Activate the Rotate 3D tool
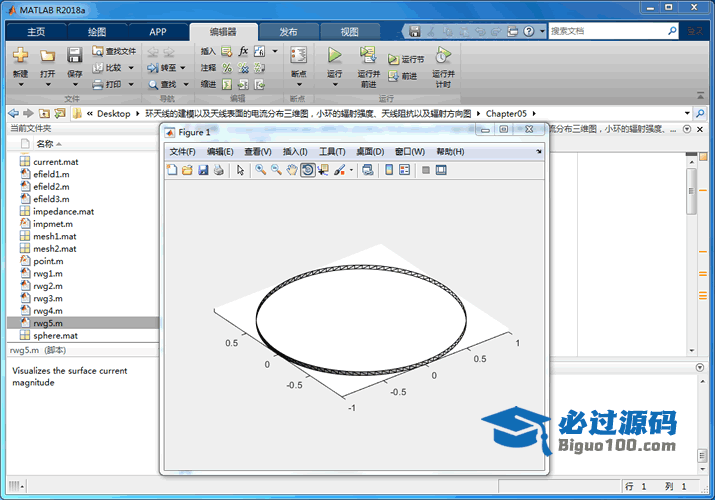715x500 pixels. (307, 170)
